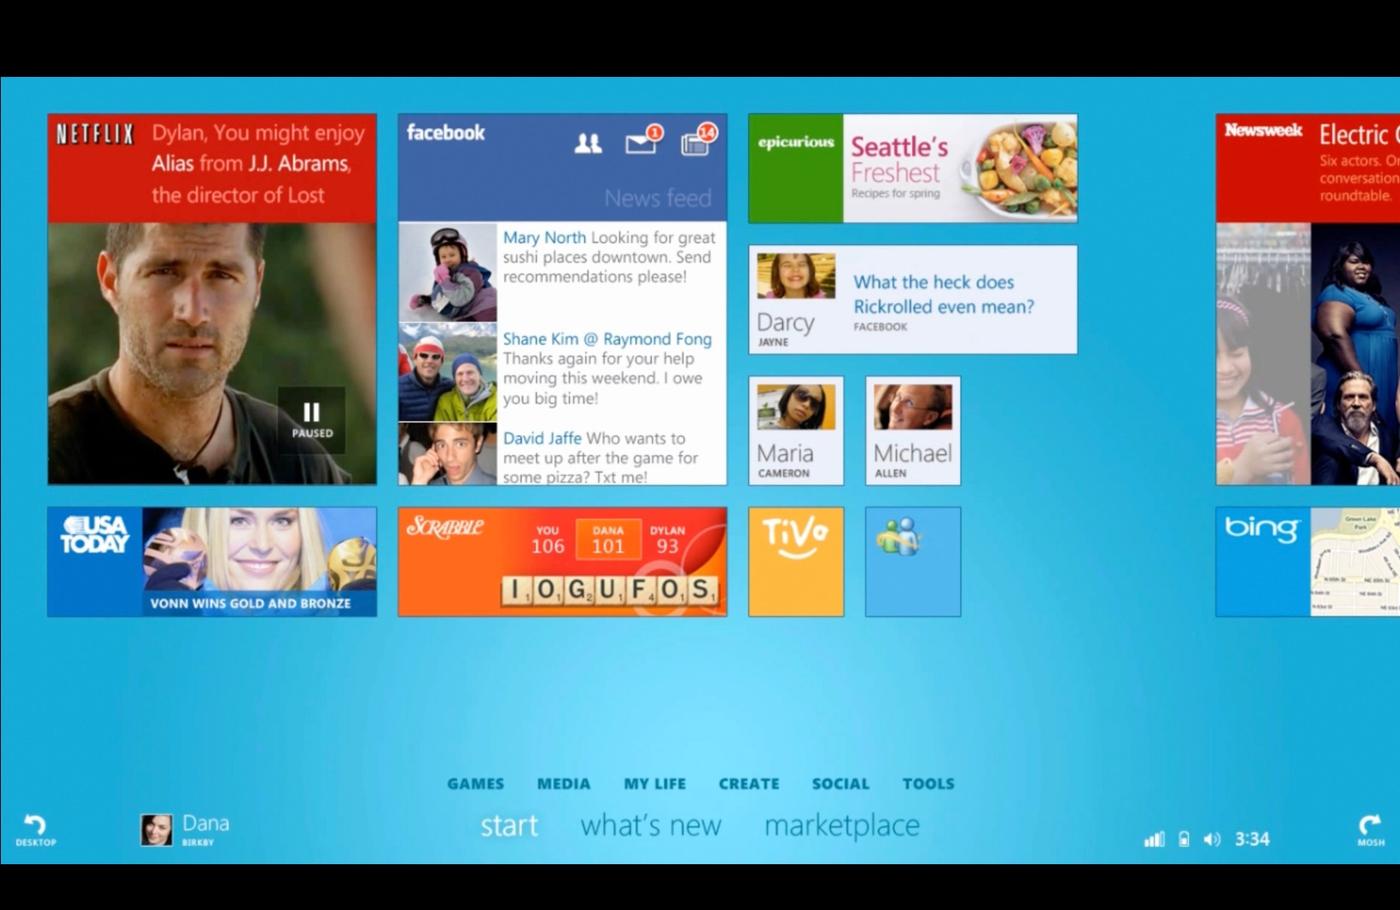This screenshot has width=1400, height=910.
Task: Click the USA Today logo
Action: (95, 535)
